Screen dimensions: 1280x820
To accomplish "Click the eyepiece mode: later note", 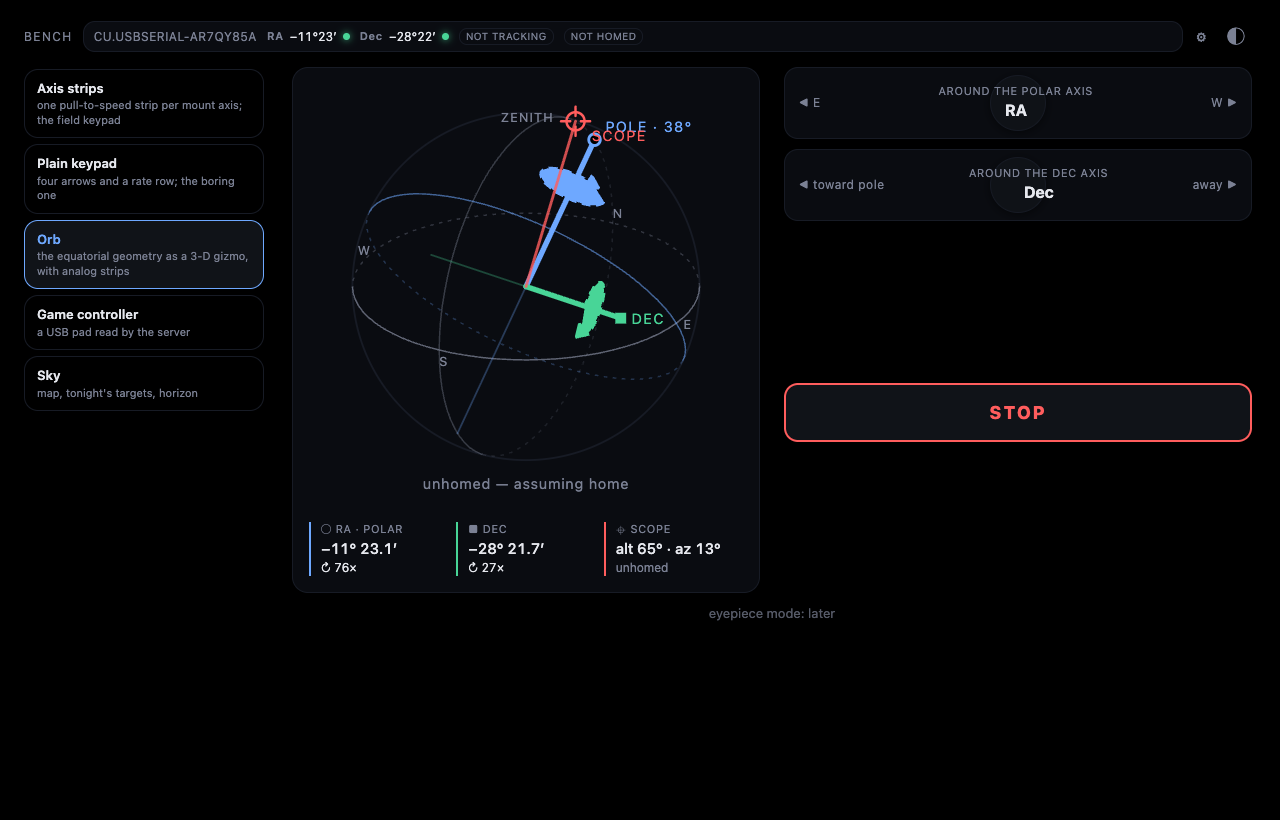I will point(772,614).
